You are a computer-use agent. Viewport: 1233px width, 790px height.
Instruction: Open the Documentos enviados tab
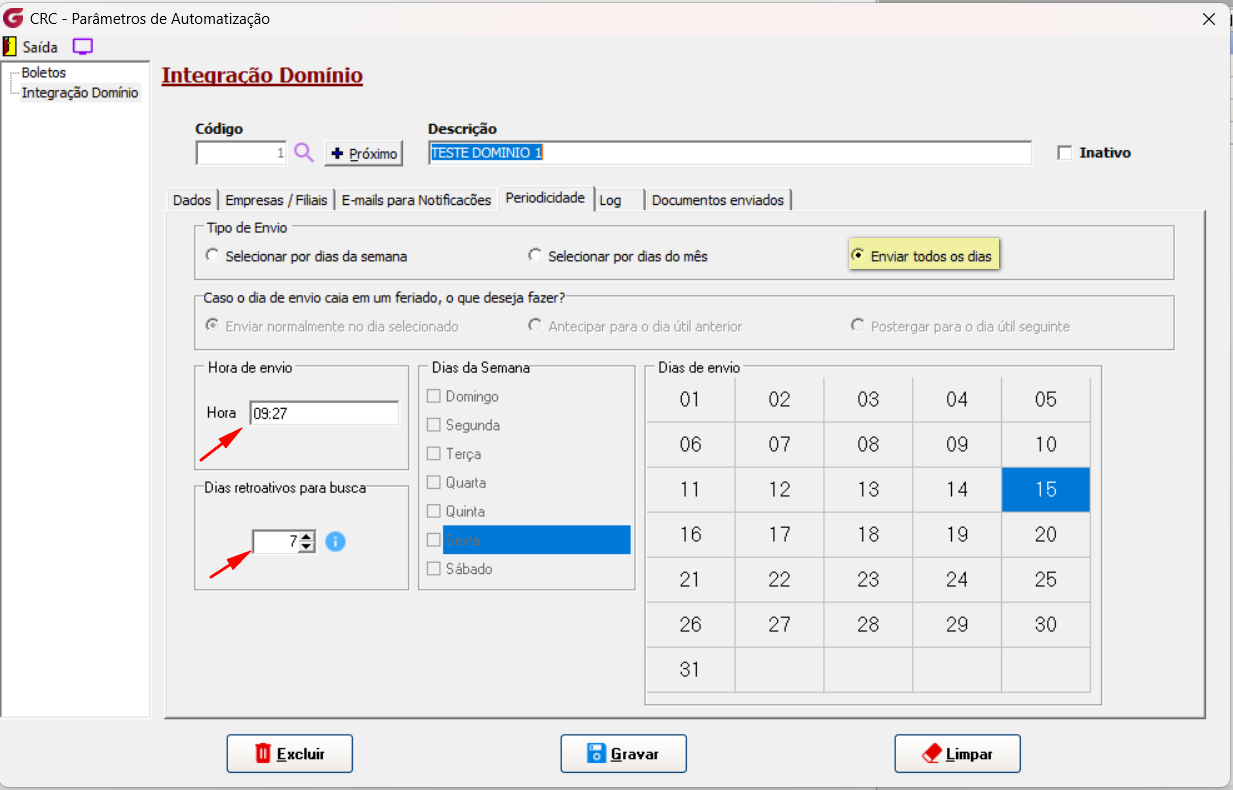tap(719, 200)
